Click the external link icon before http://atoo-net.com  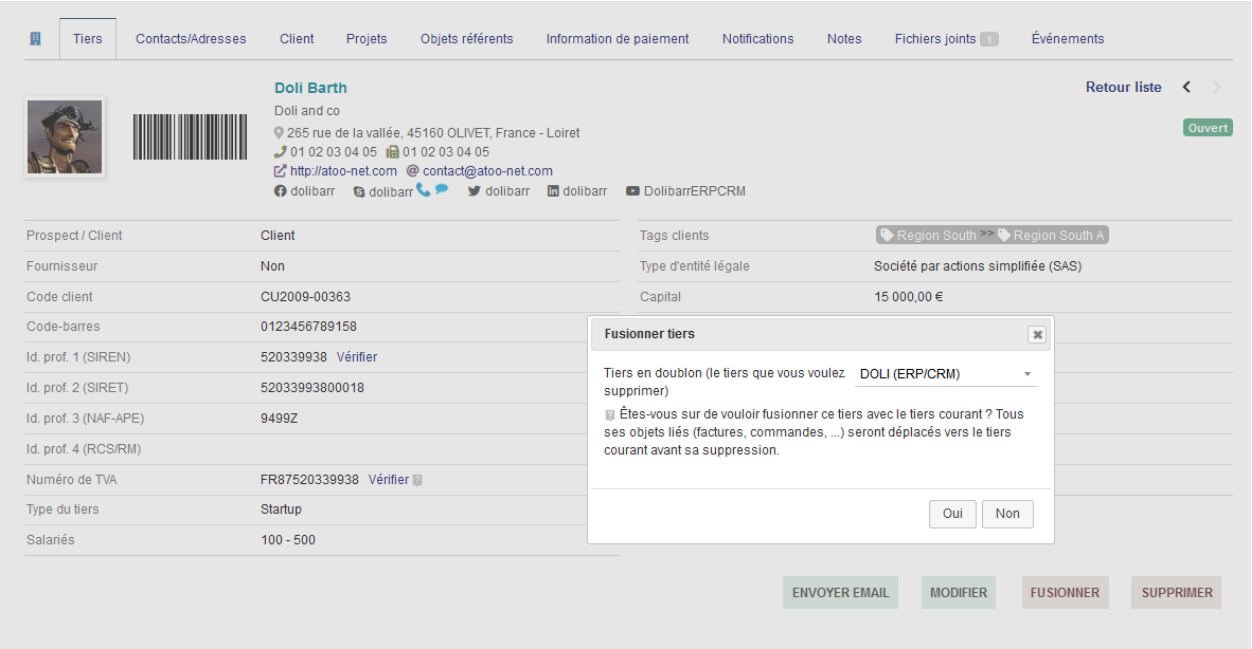[x=281, y=171]
